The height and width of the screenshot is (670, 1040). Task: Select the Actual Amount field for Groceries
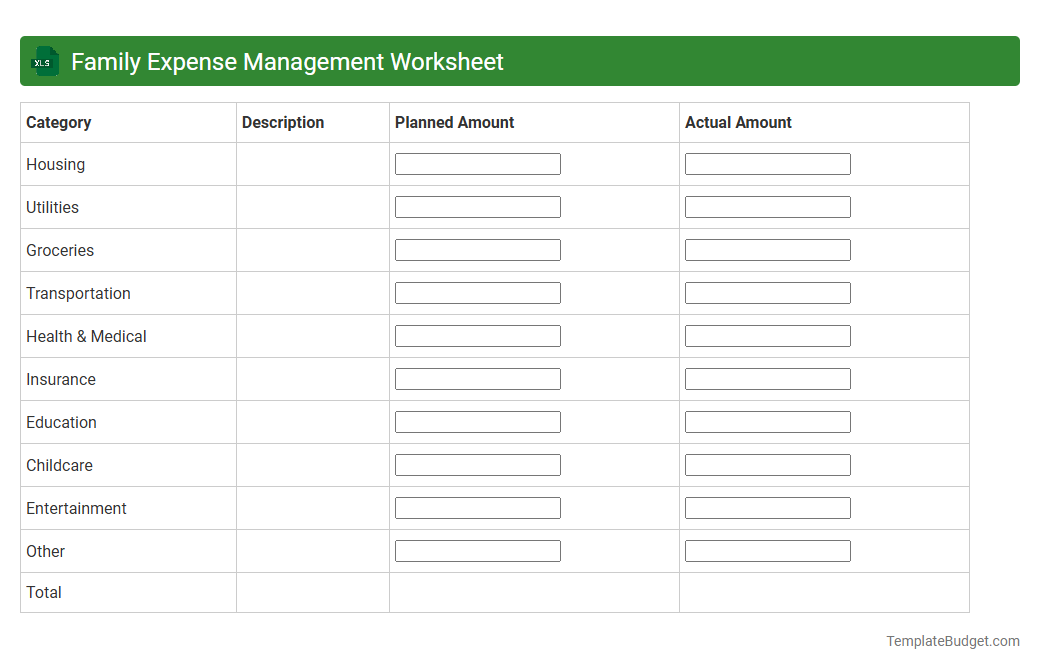pos(767,249)
